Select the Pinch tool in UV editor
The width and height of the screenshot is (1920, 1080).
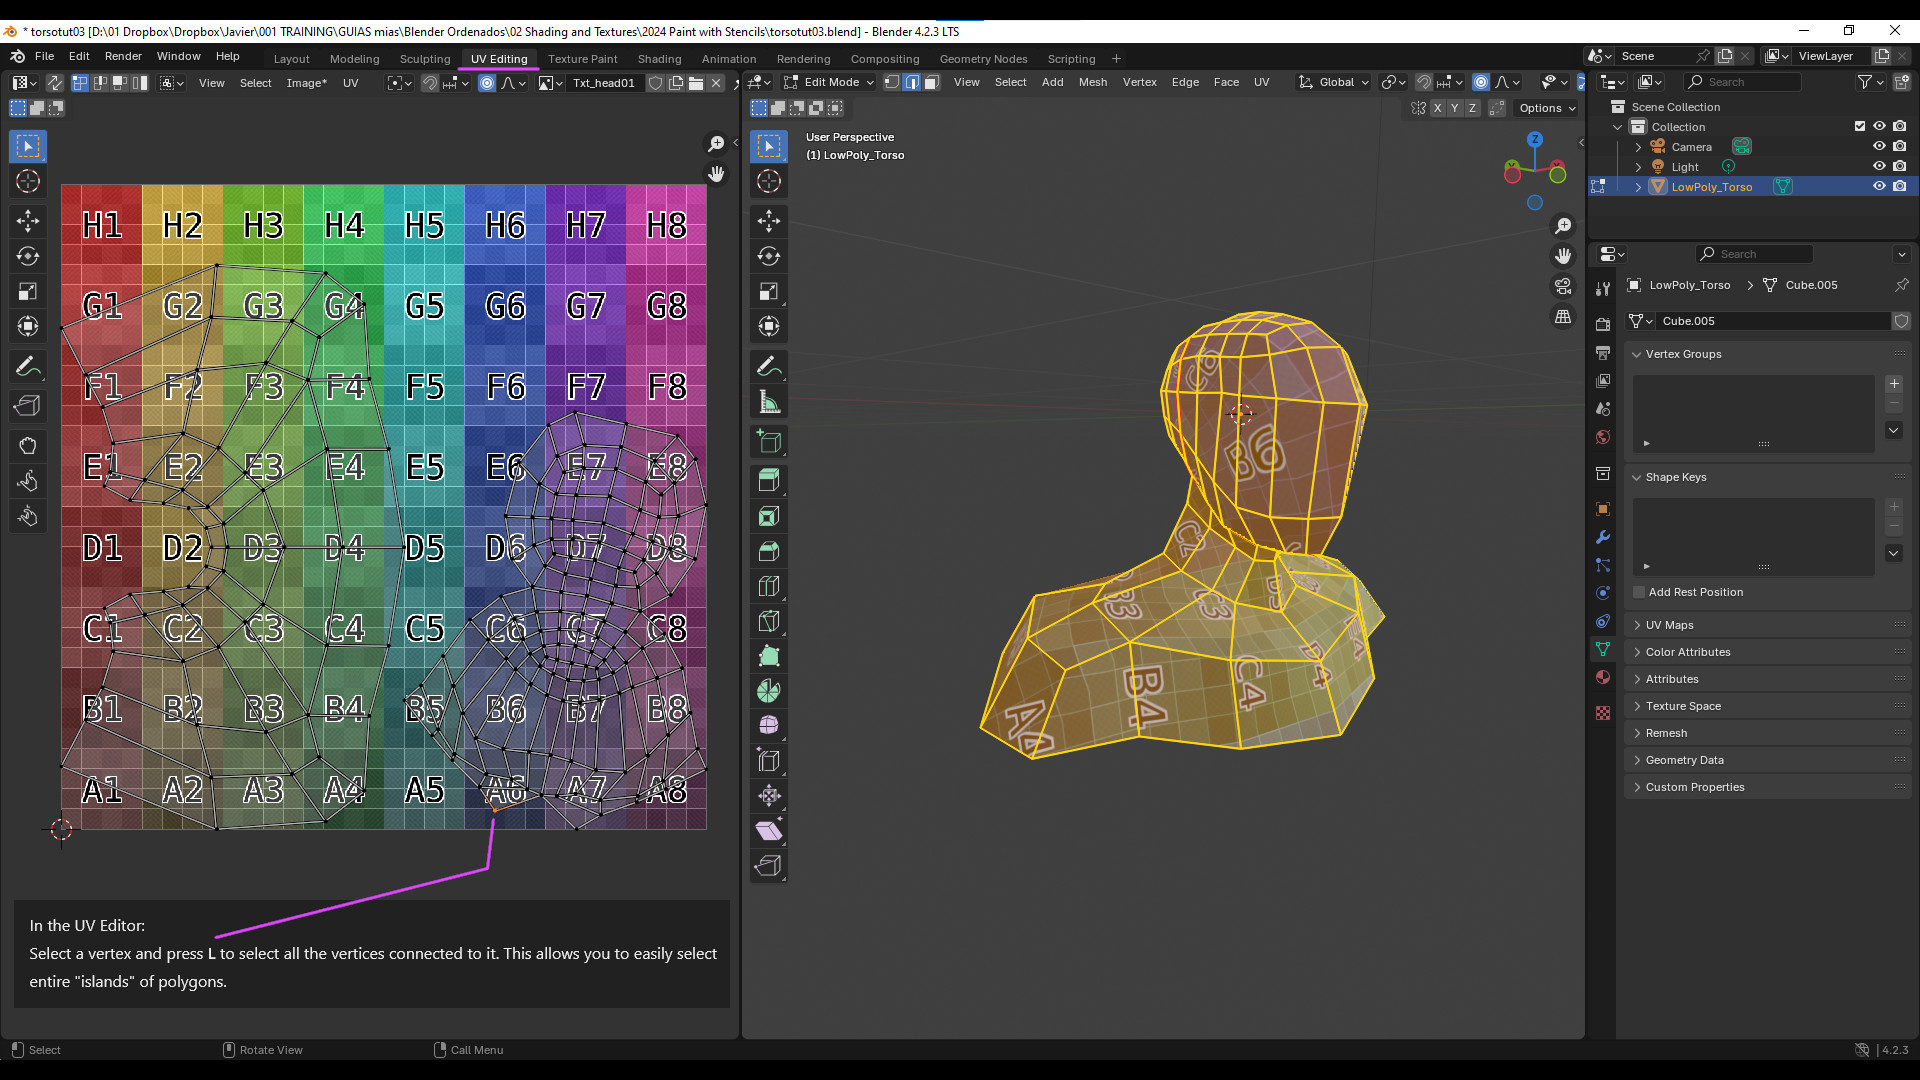tap(28, 516)
